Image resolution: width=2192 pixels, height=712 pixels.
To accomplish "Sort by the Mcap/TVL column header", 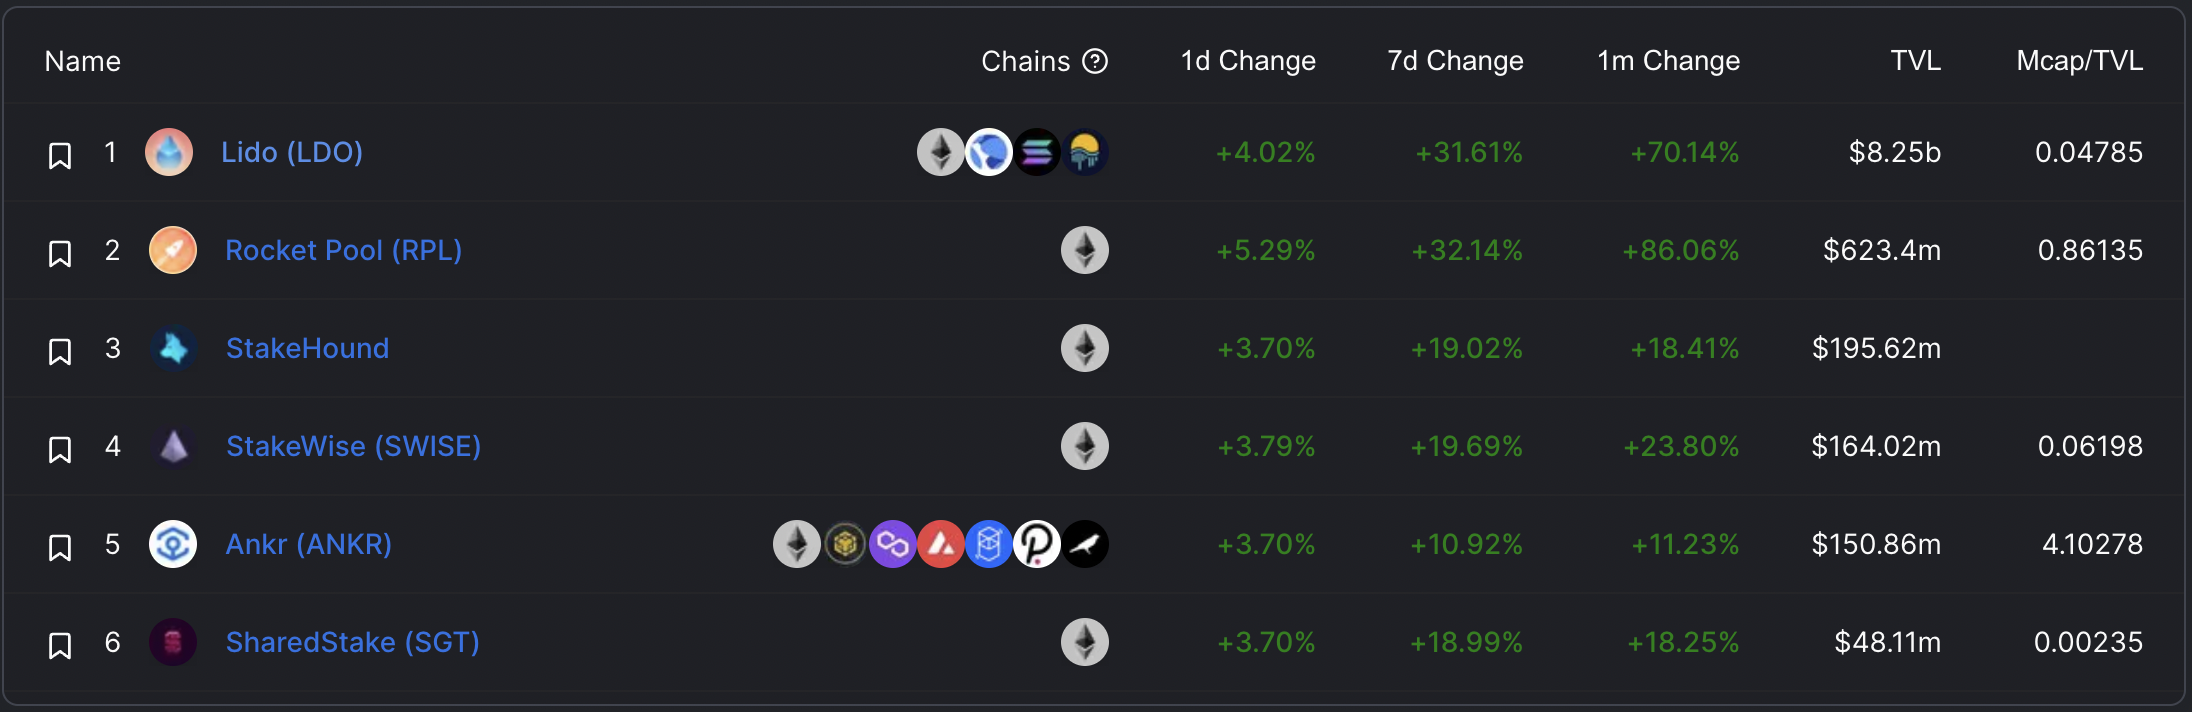I will click(x=2080, y=61).
